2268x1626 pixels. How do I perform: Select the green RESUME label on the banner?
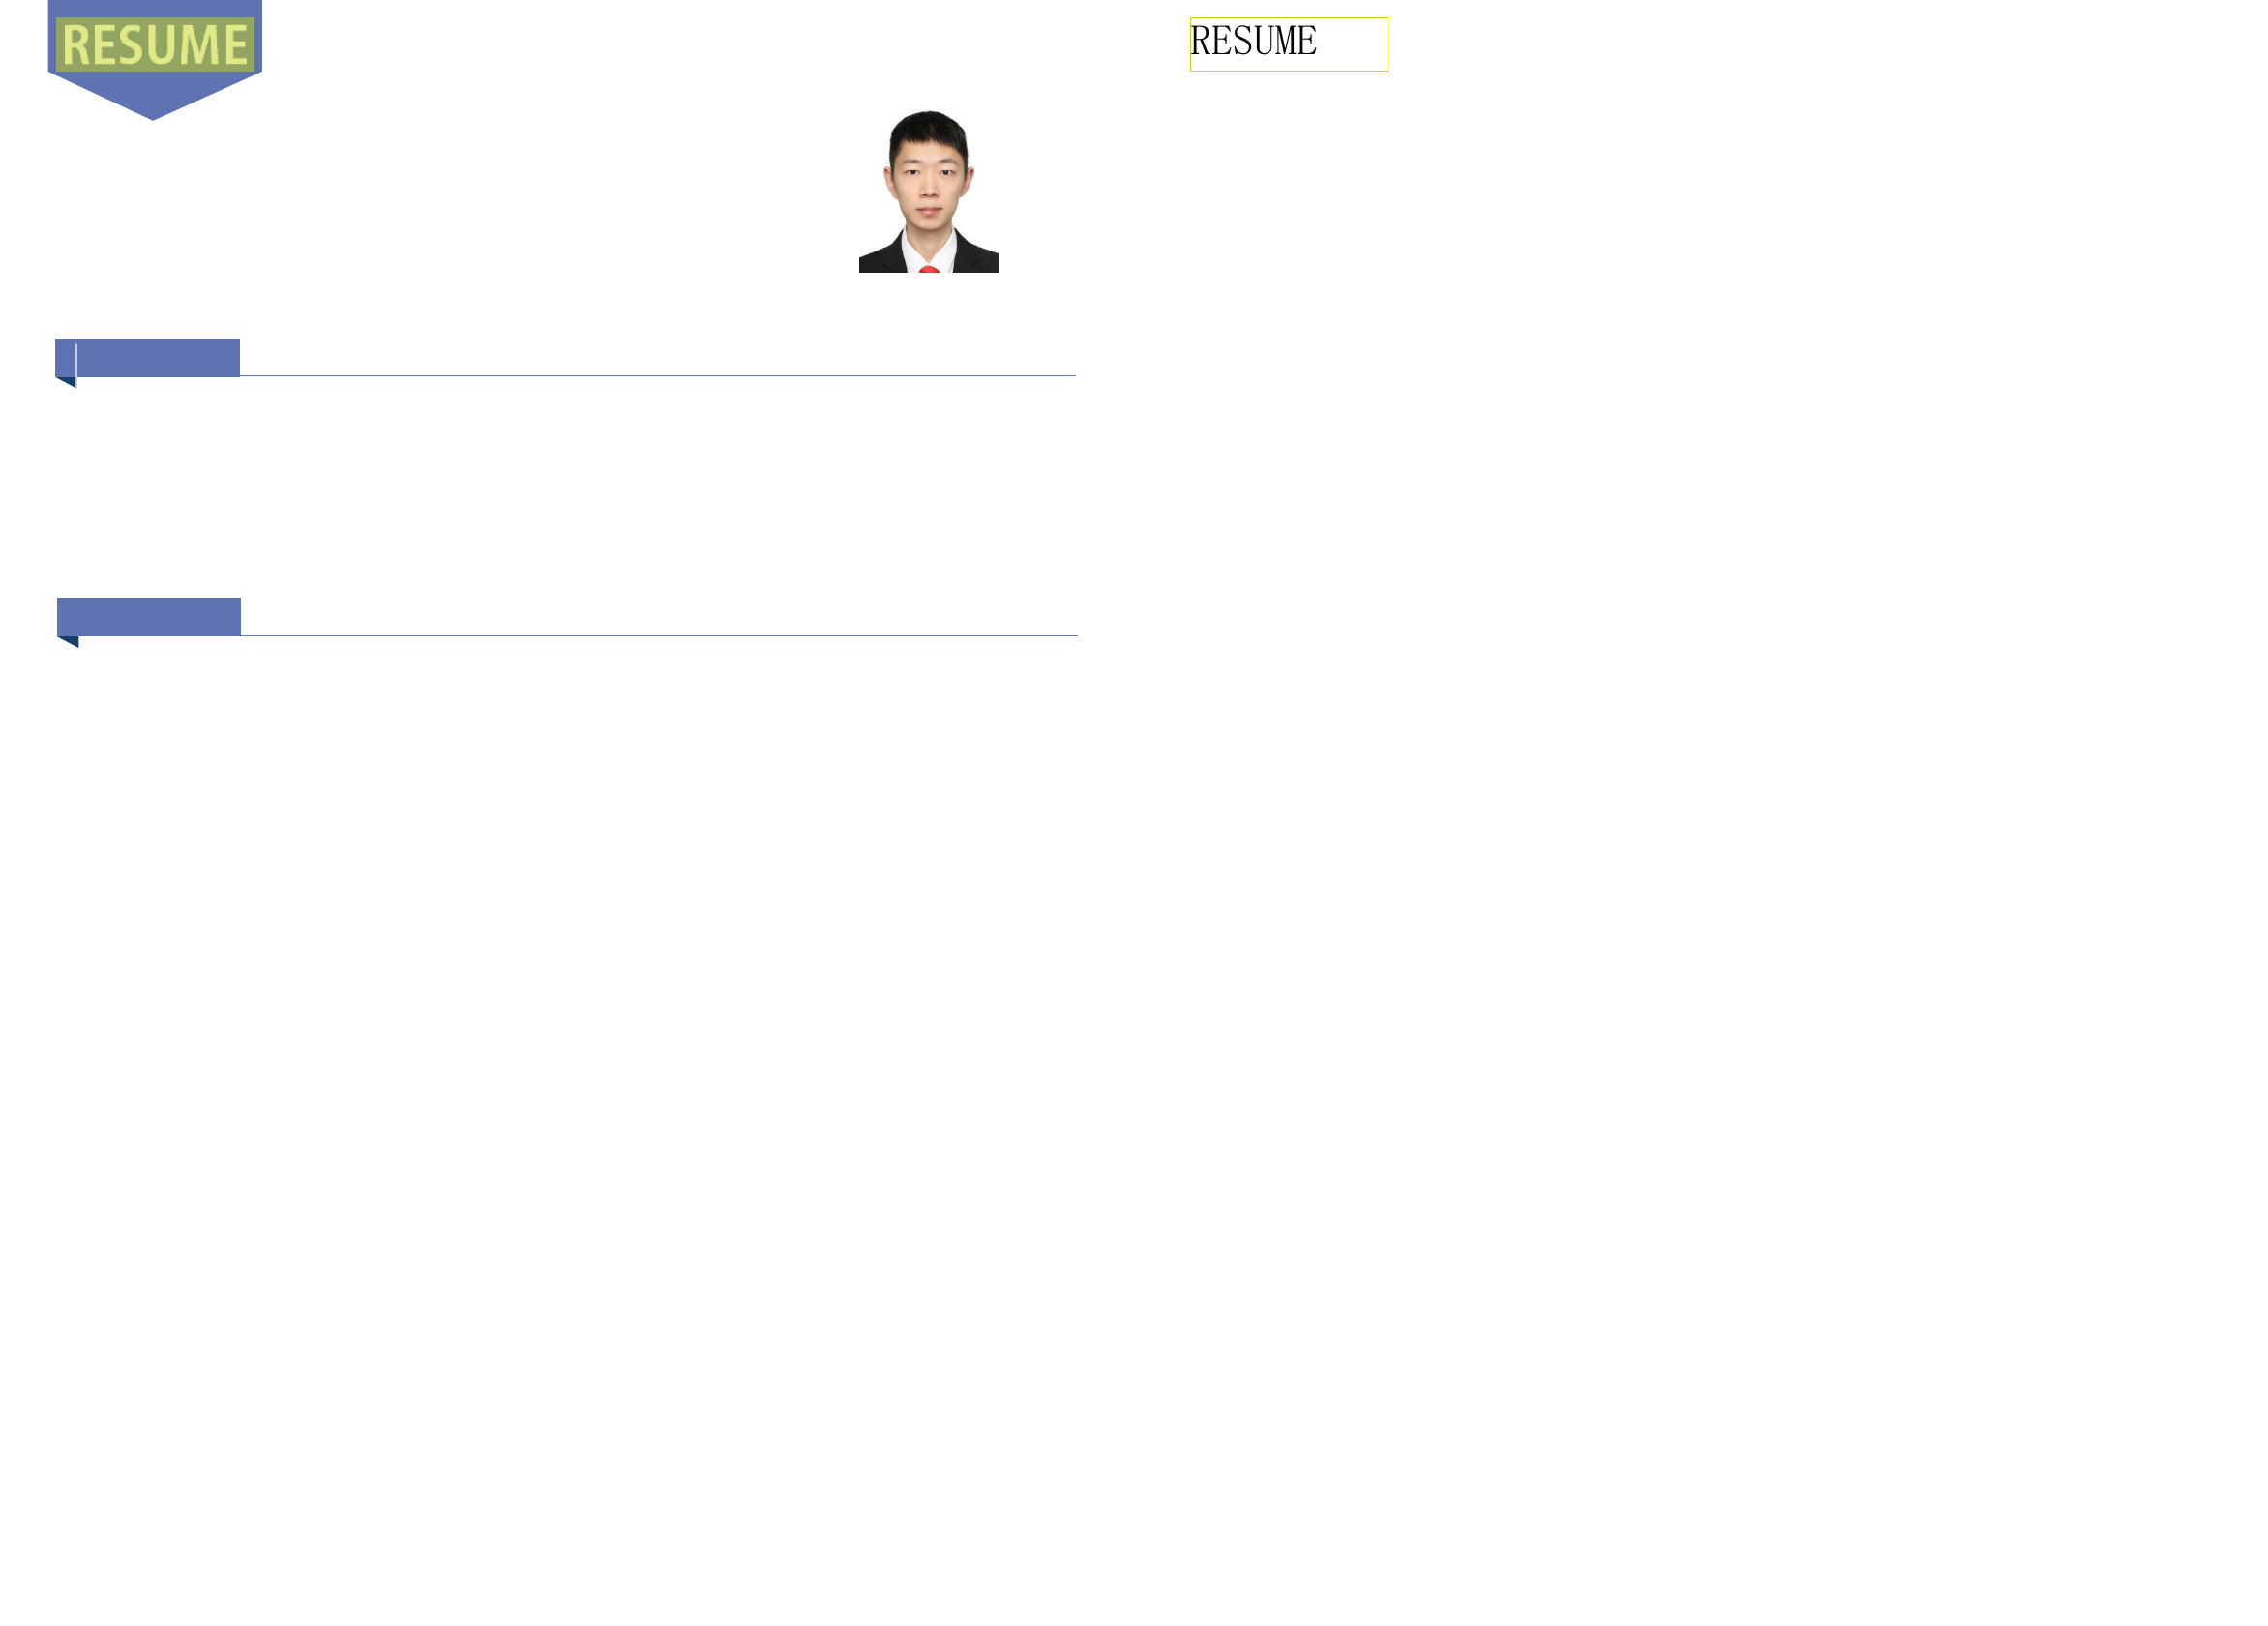[x=155, y=44]
